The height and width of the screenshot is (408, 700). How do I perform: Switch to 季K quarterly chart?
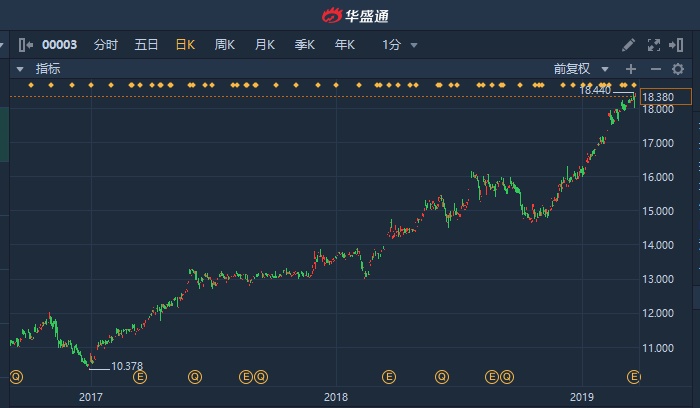click(x=304, y=45)
